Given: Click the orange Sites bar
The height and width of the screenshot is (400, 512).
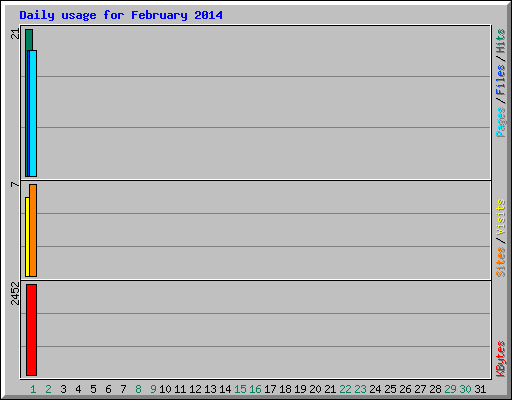Looking at the screenshot, I should coord(33,230).
